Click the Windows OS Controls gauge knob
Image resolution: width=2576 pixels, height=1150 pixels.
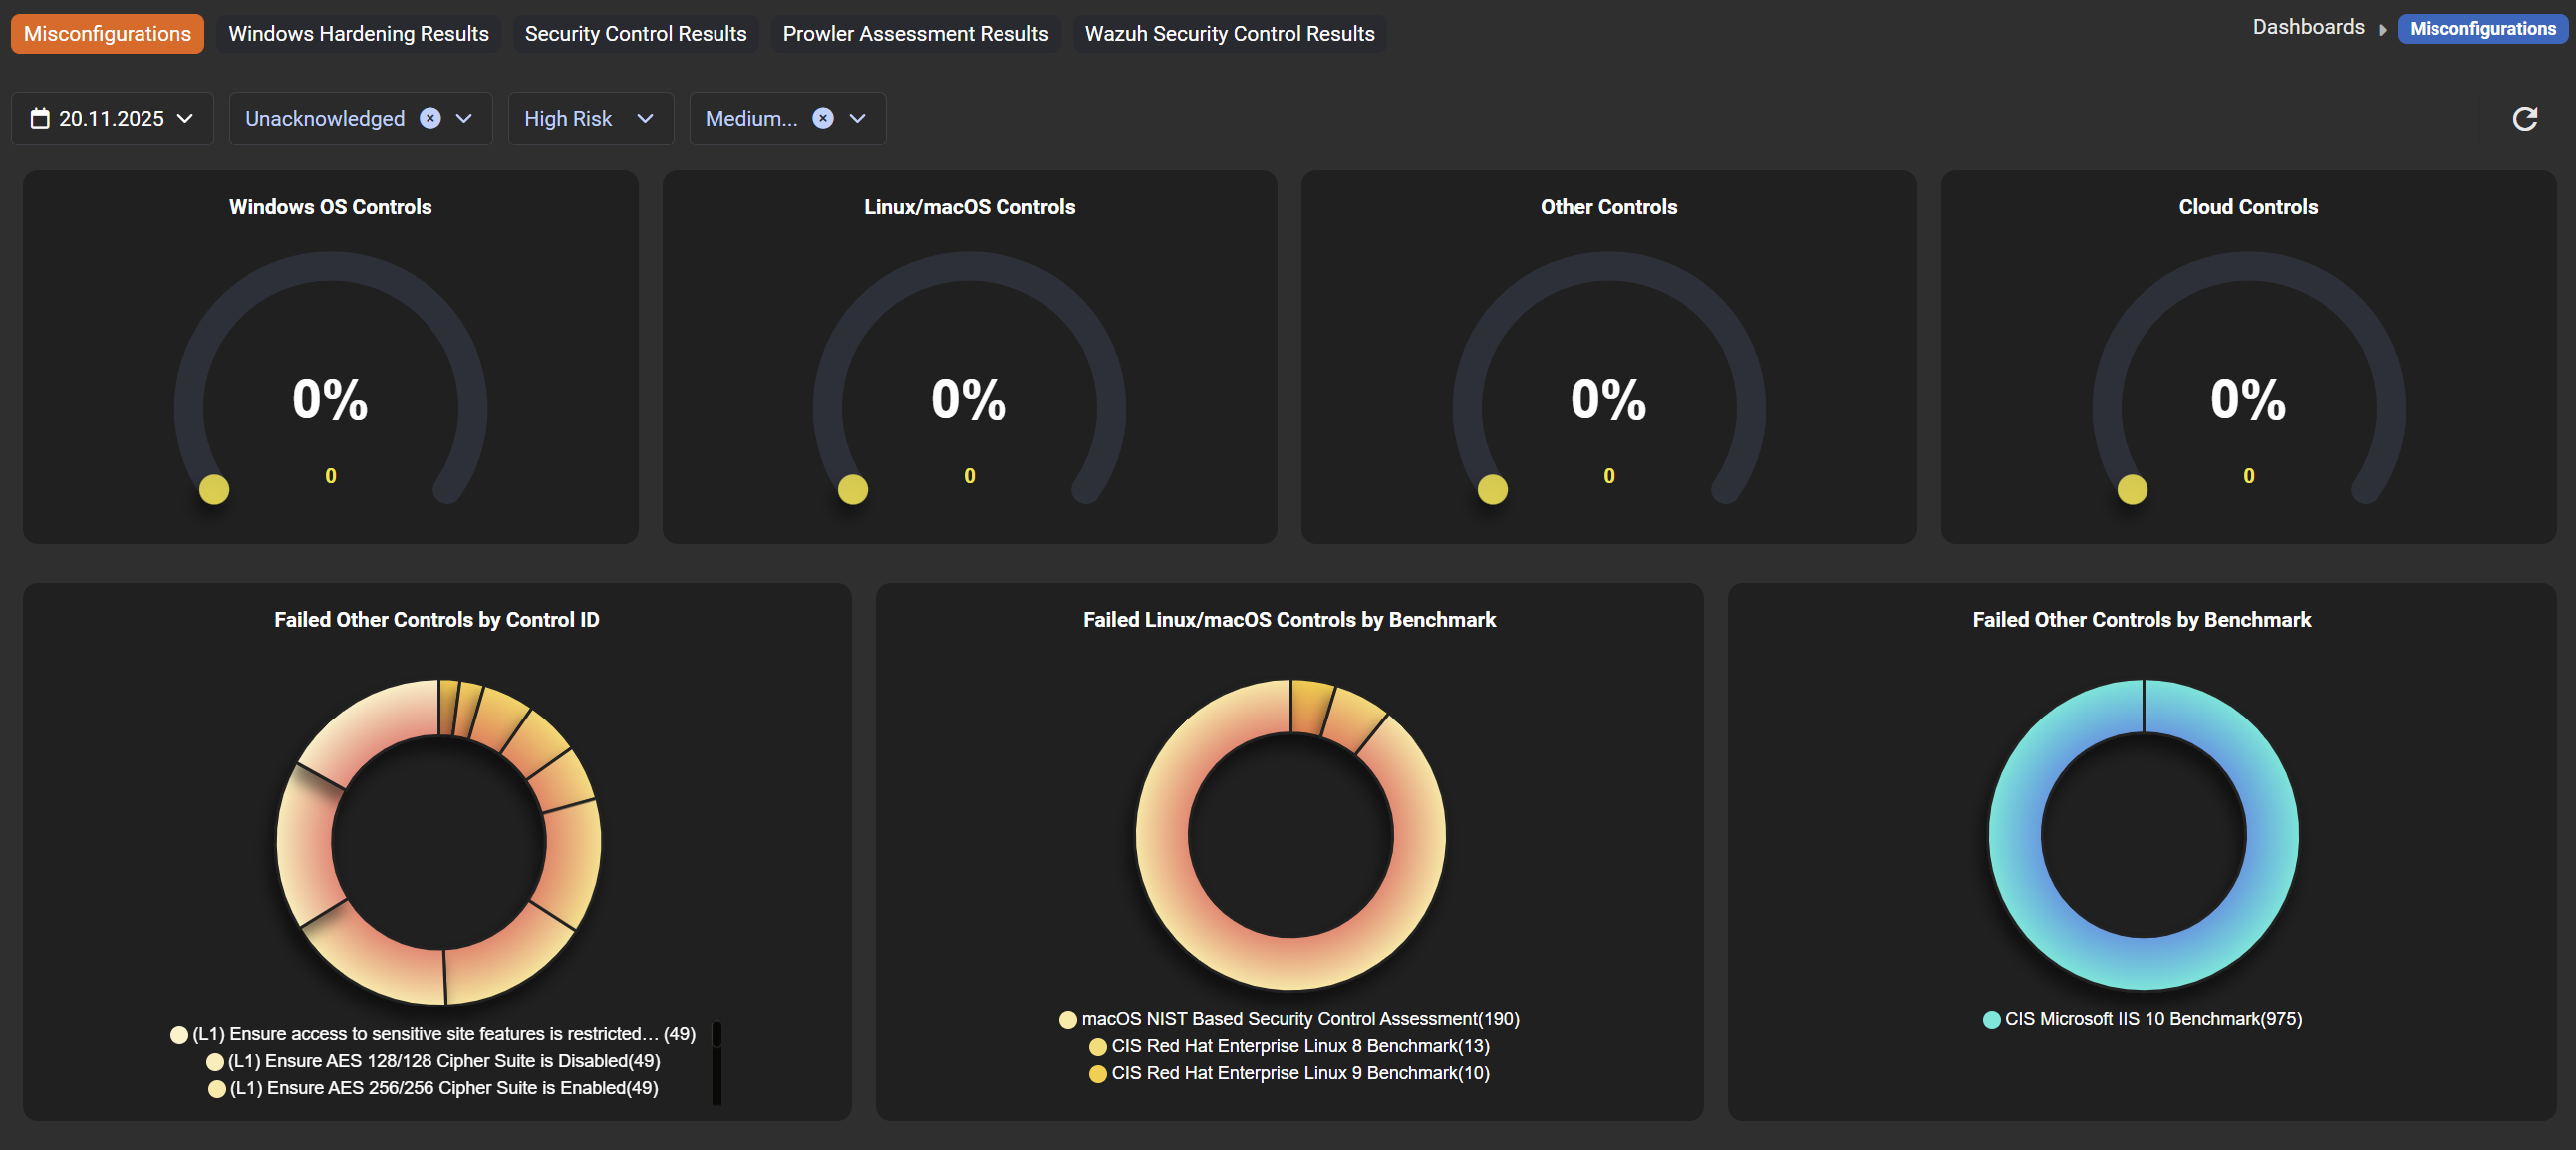pyautogui.click(x=214, y=489)
